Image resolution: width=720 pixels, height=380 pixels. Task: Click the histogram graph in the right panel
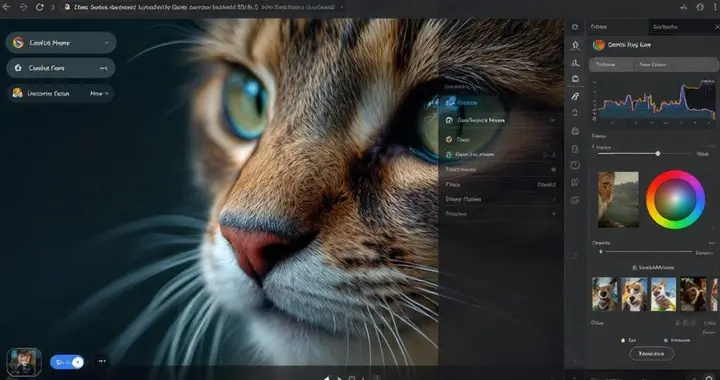pyautogui.click(x=655, y=101)
